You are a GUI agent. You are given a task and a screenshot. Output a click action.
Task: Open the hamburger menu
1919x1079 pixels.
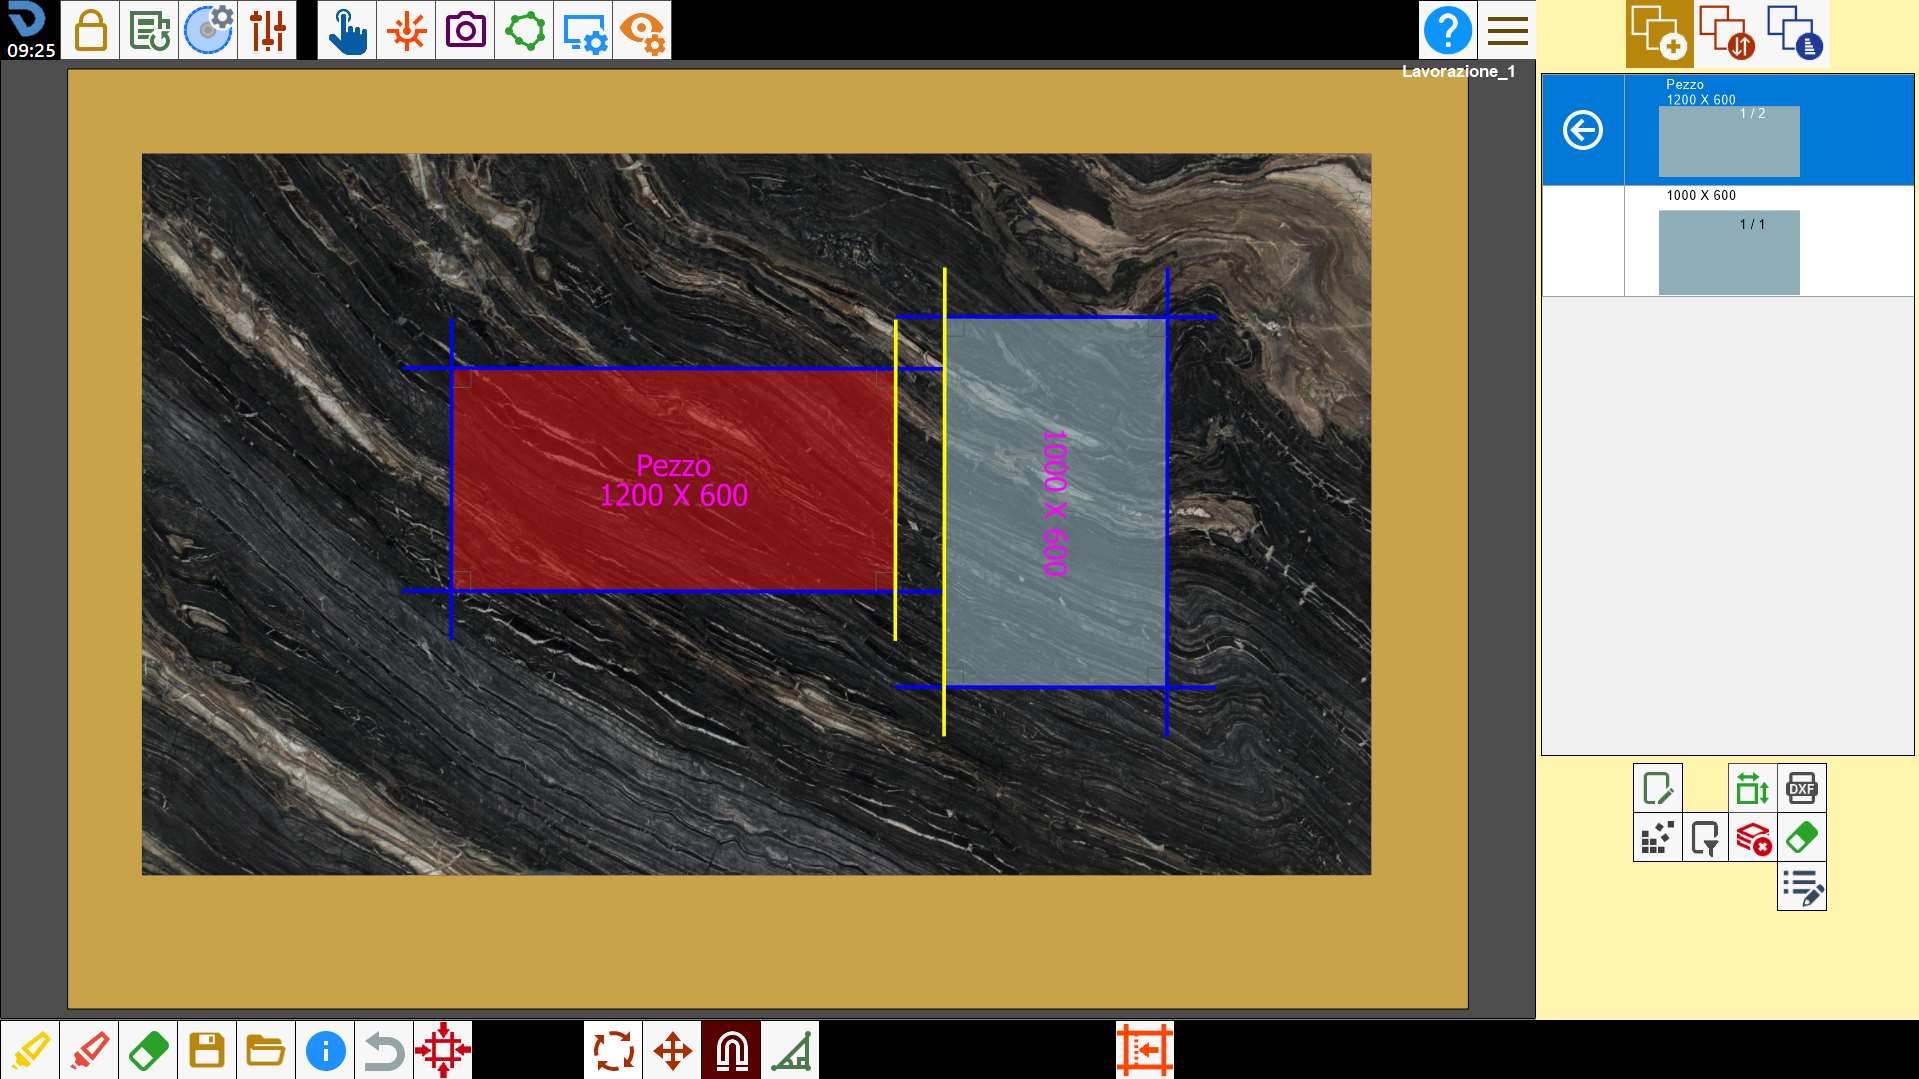point(1507,30)
